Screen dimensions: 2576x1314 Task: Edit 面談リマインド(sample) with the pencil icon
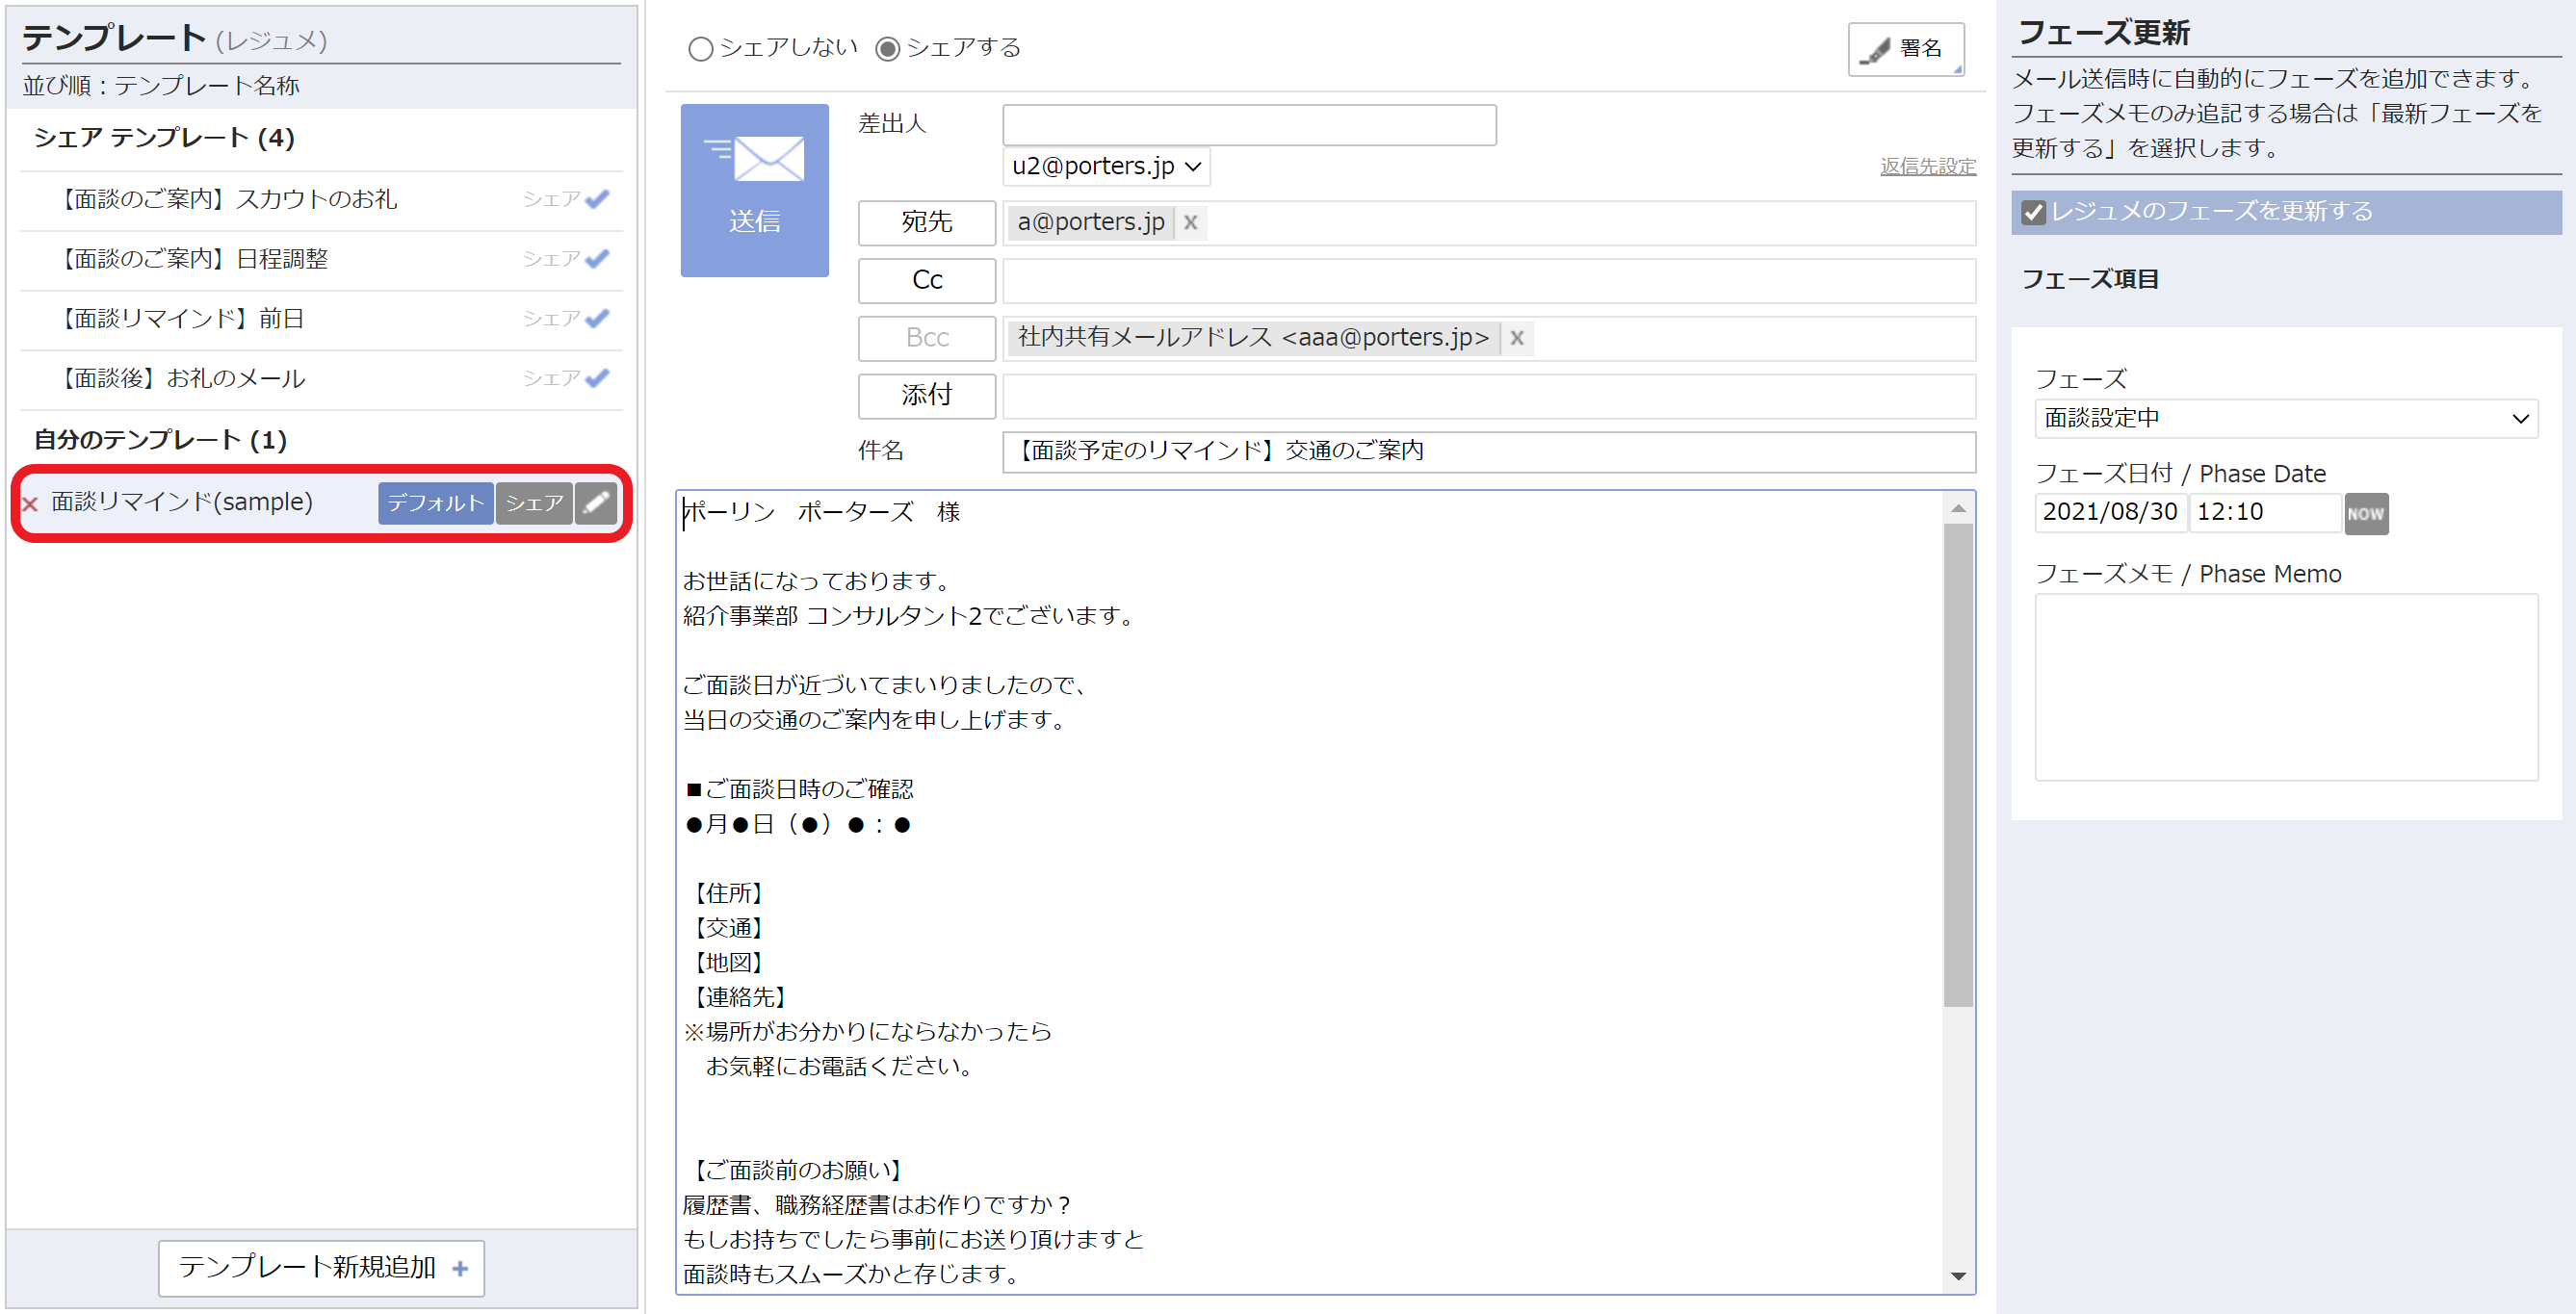click(595, 503)
